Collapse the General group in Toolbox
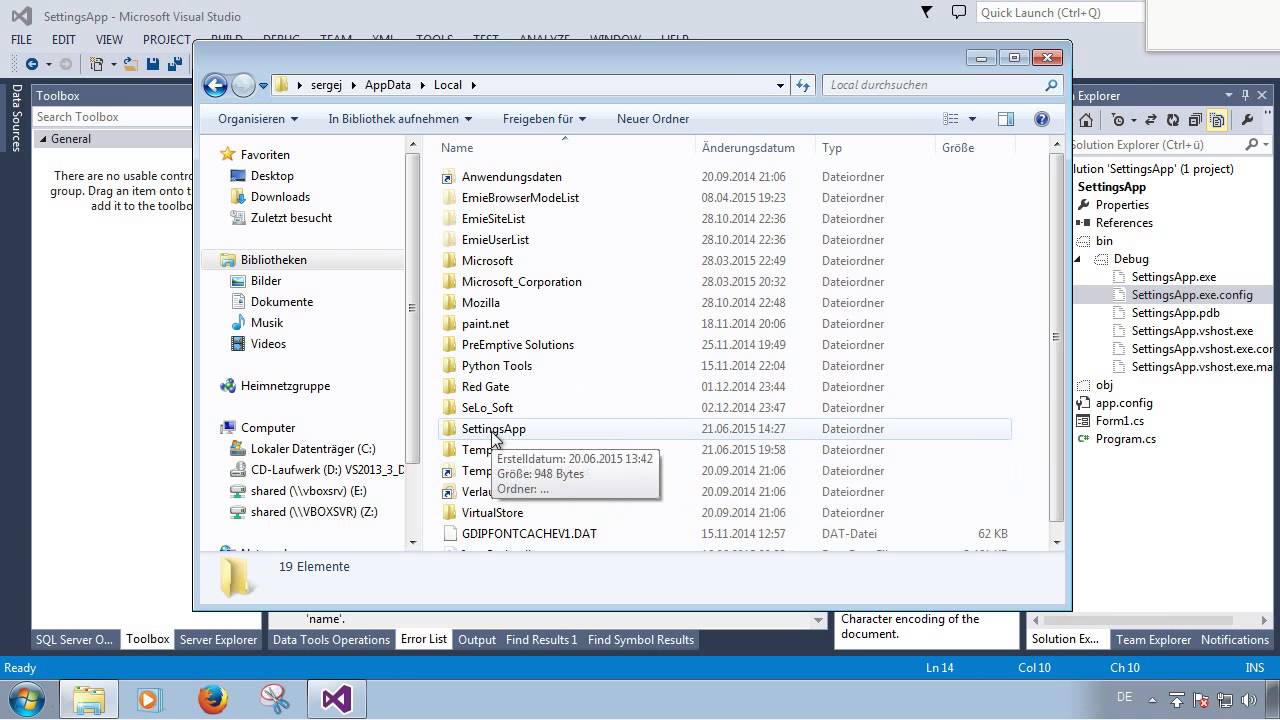 pos(43,139)
